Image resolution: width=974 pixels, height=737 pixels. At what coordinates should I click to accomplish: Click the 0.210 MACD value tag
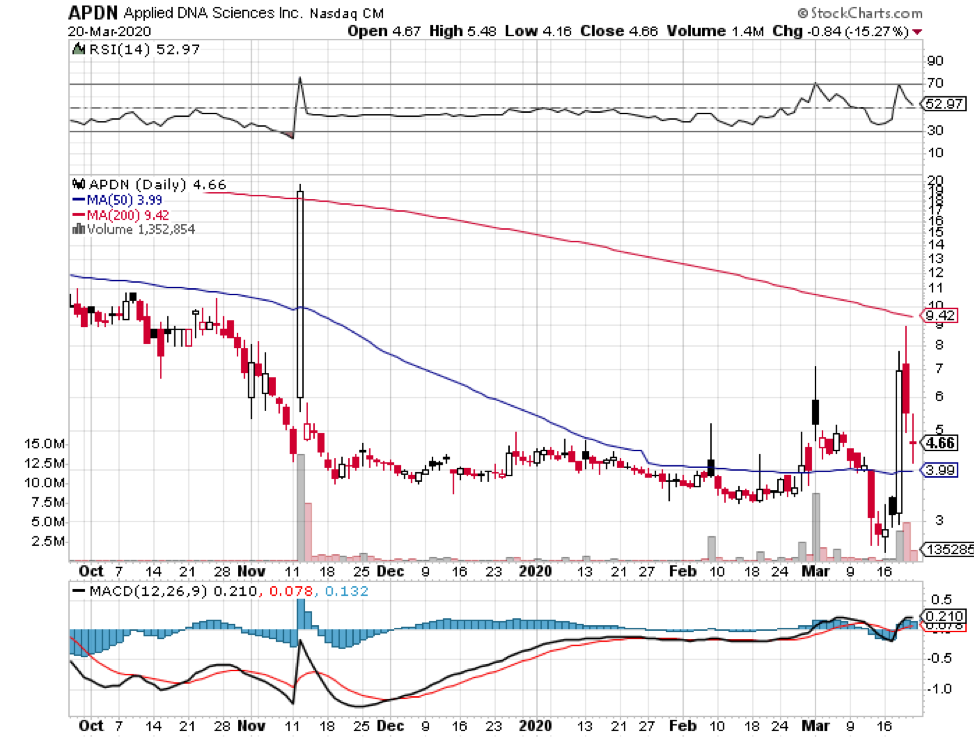[x=943, y=615]
